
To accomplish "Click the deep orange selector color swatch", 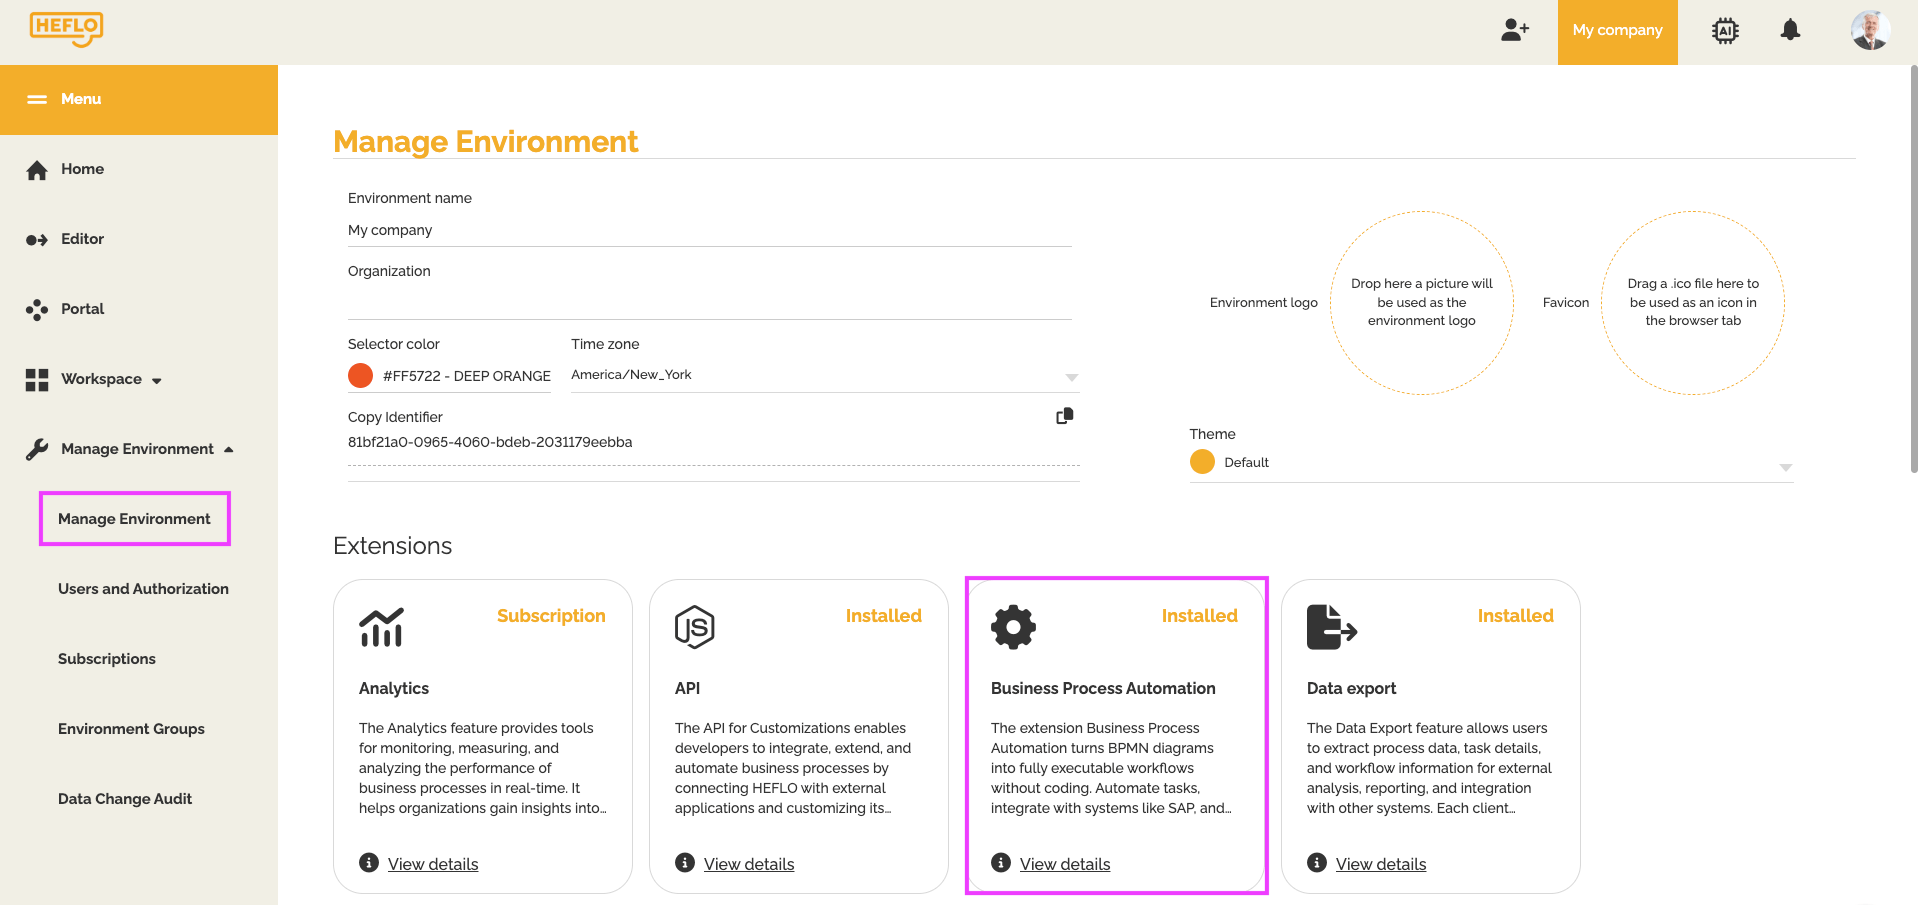I will pos(361,376).
